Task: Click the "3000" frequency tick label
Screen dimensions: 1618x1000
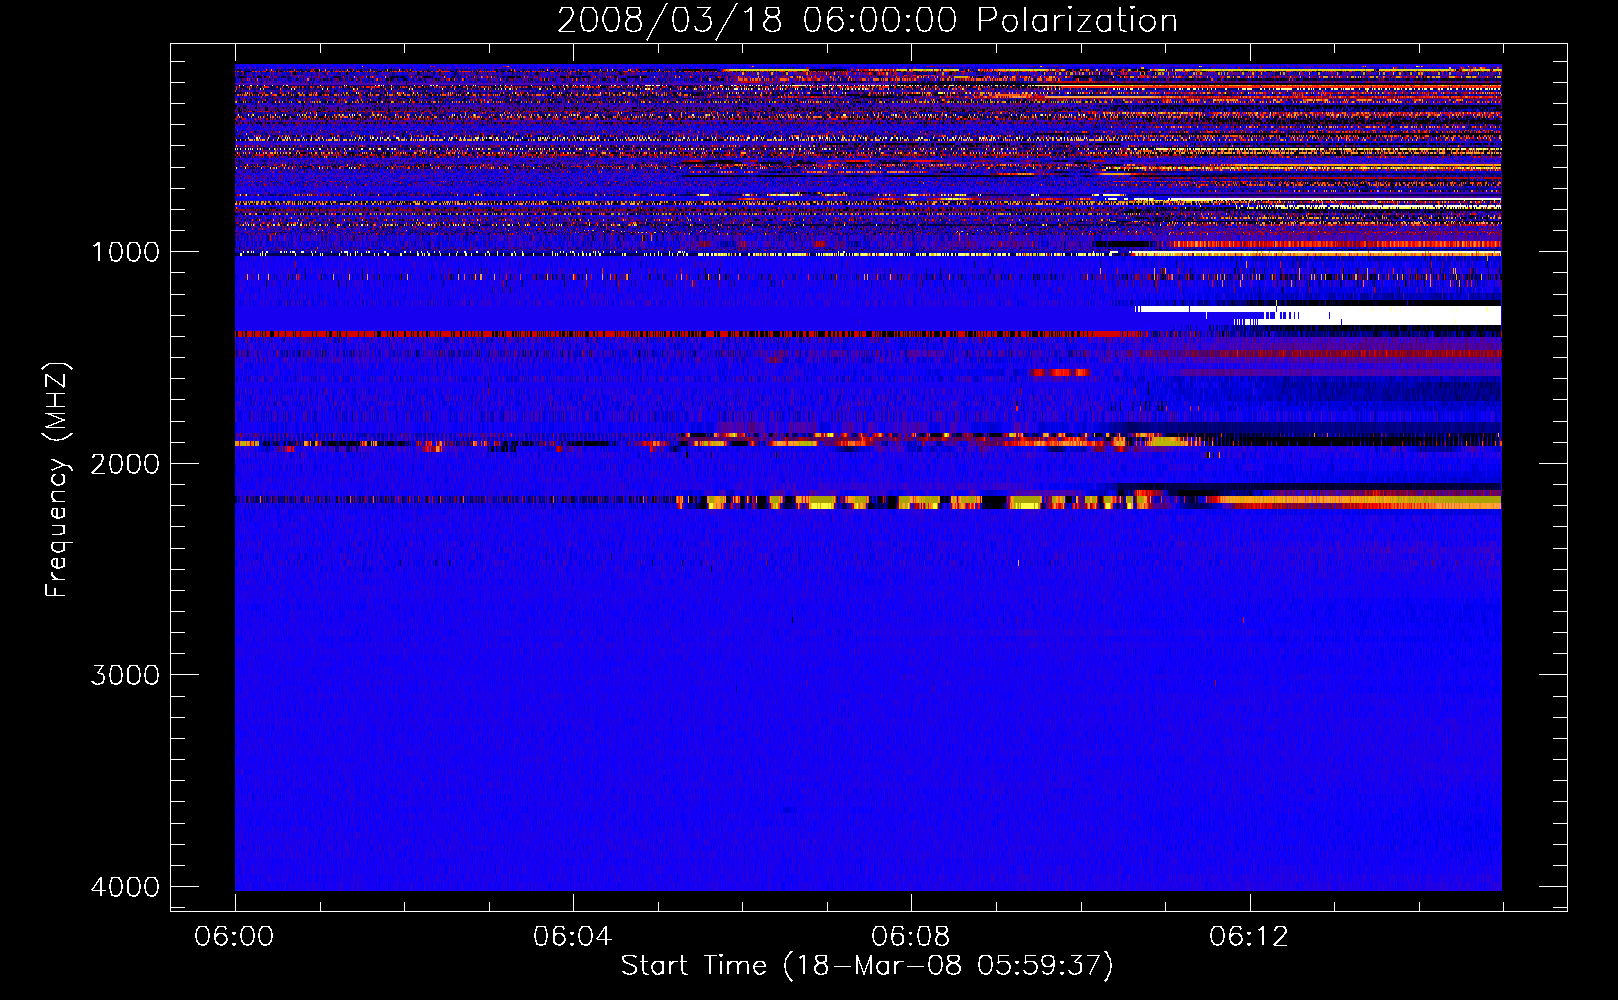Action: coord(125,675)
